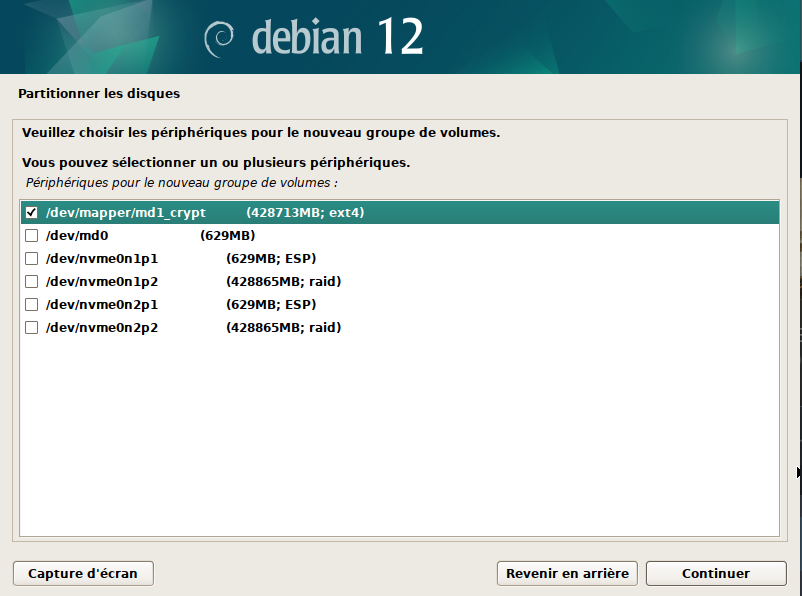Viewport: 802px width, 596px height.
Task: Click the /dev/md0 device label
Action: coord(77,235)
